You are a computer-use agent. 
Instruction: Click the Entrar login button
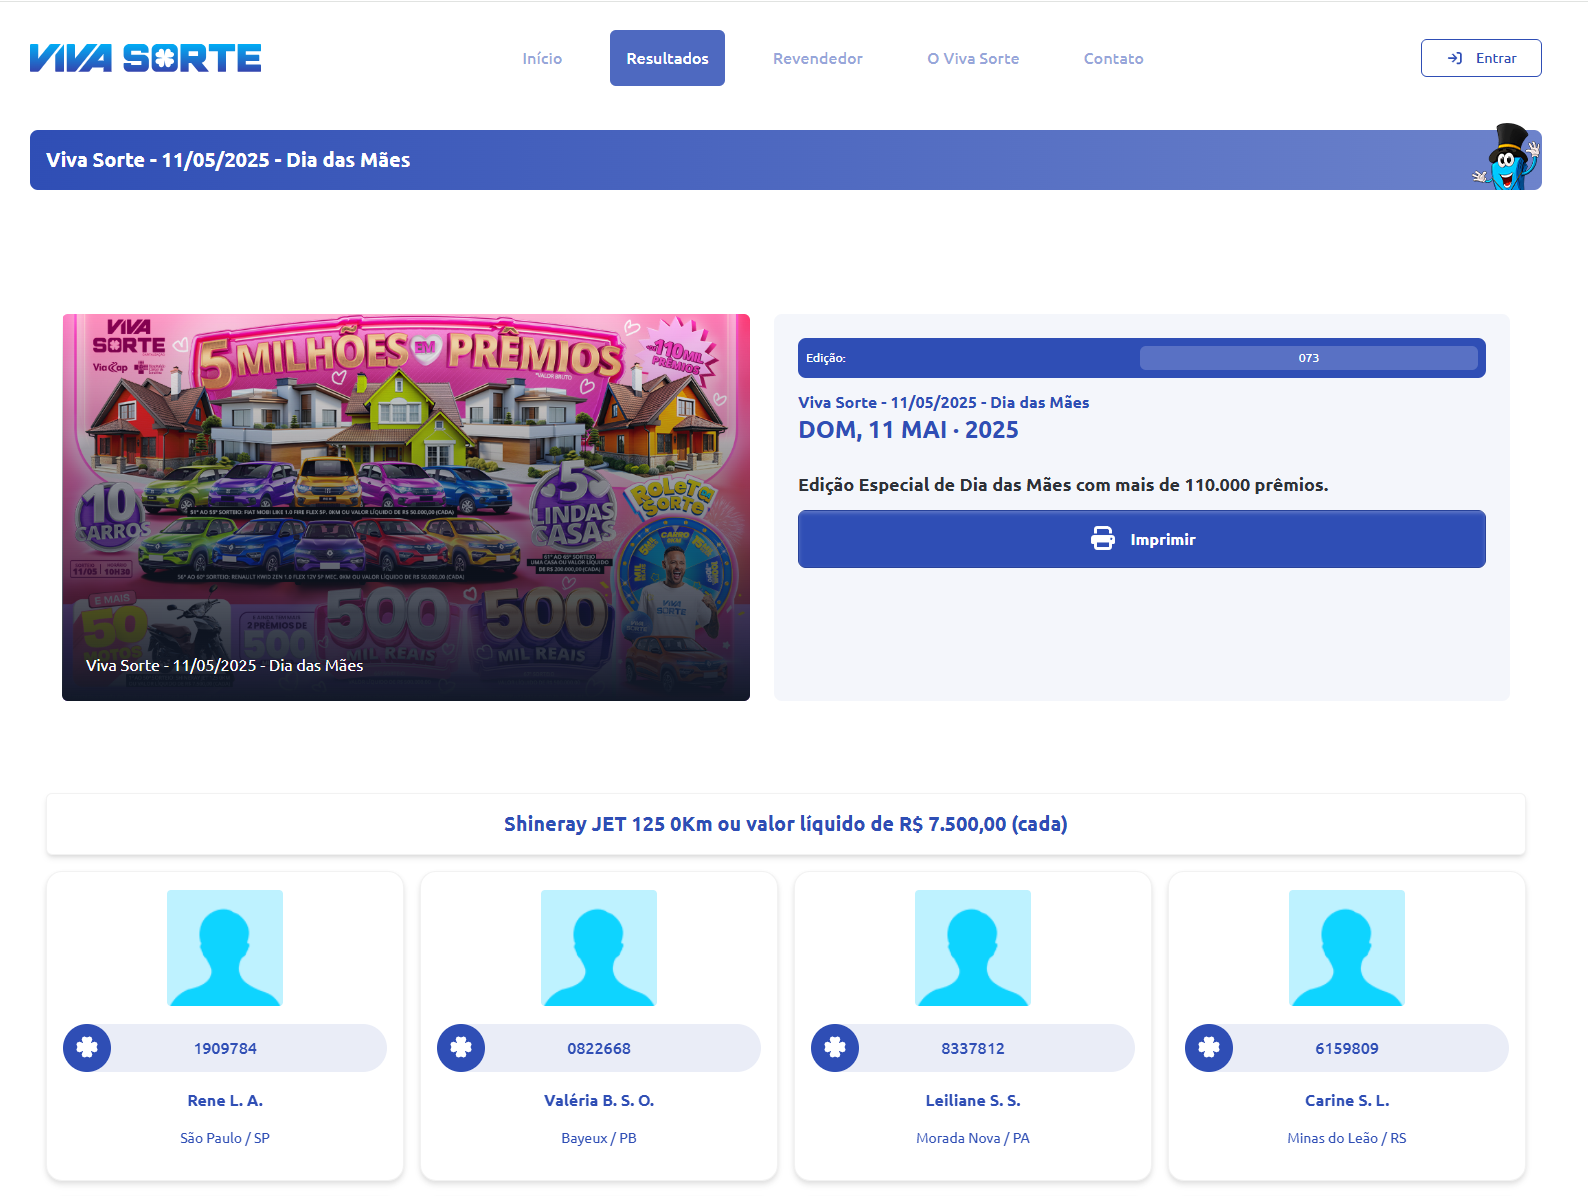[1481, 58]
